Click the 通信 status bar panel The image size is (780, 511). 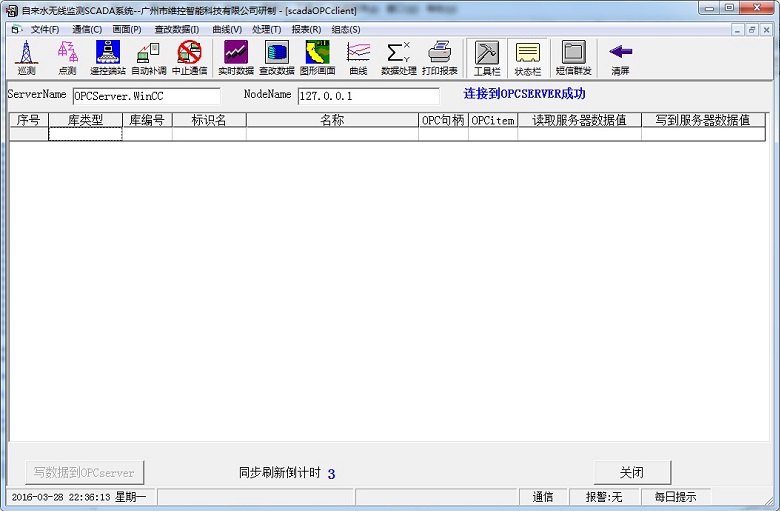tap(543, 497)
